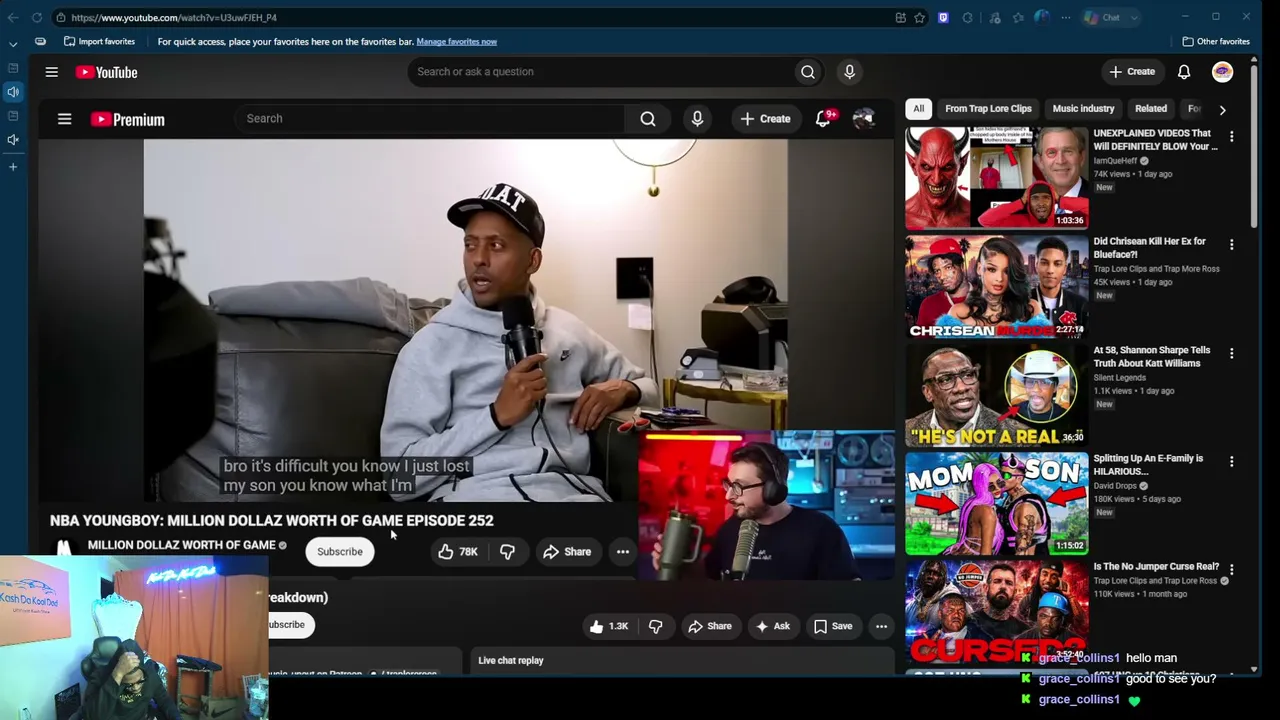Toggle the favorite star in the address bar
1280x720 pixels.
pos(919,17)
